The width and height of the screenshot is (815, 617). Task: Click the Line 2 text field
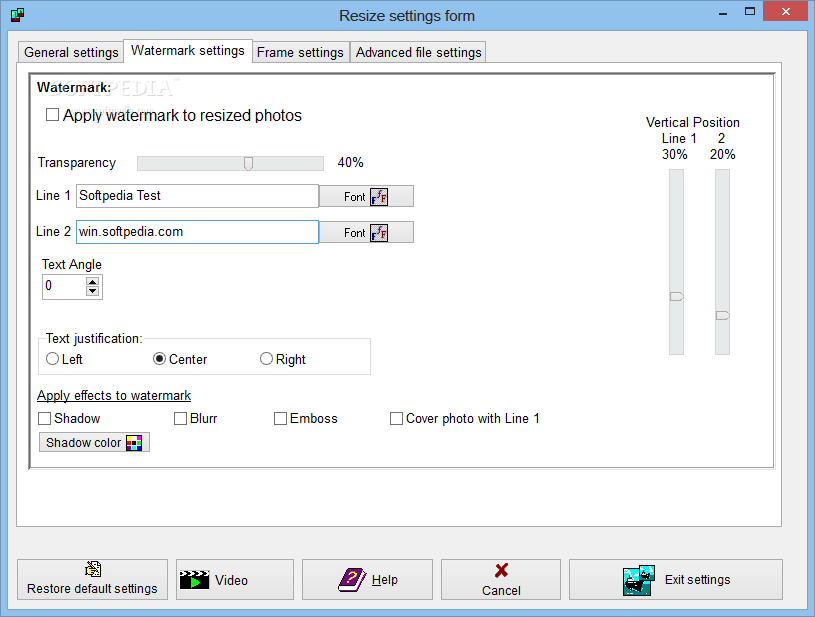(x=198, y=232)
